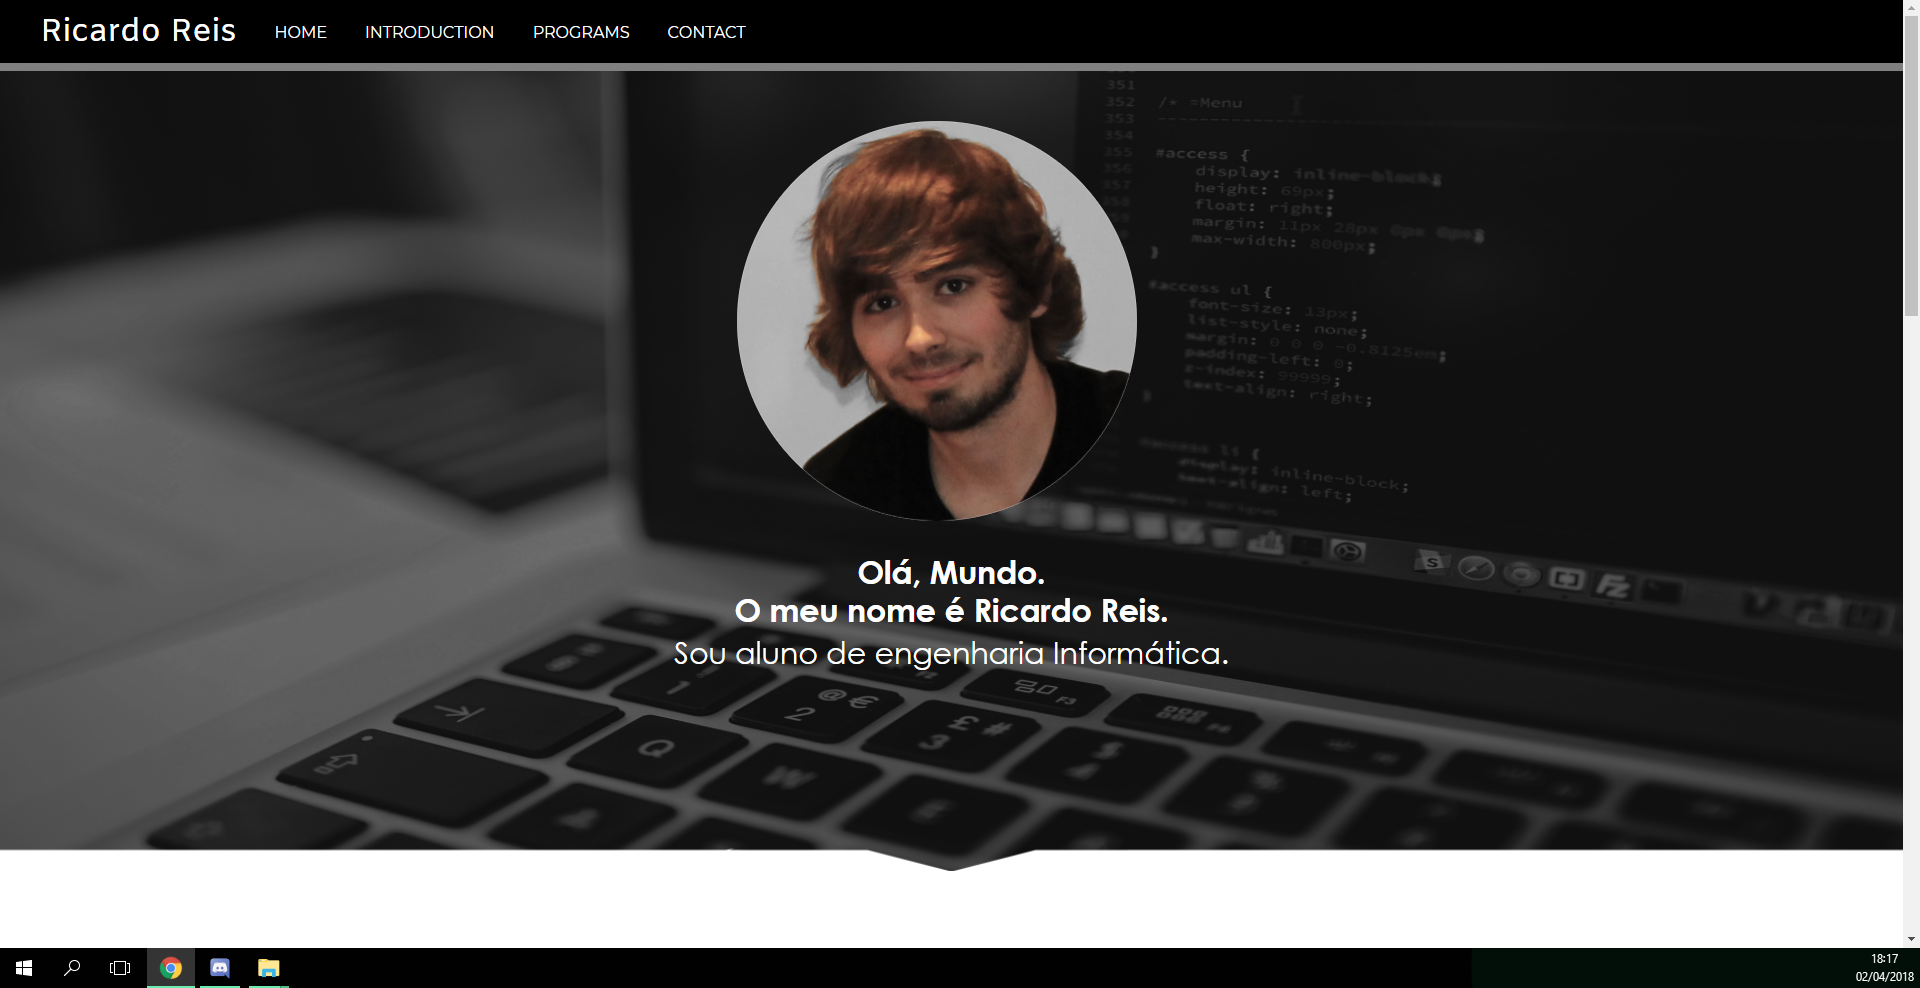1920x988 pixels.
Task: Open the Windows Start menu
Action: (x=24, y=968)
